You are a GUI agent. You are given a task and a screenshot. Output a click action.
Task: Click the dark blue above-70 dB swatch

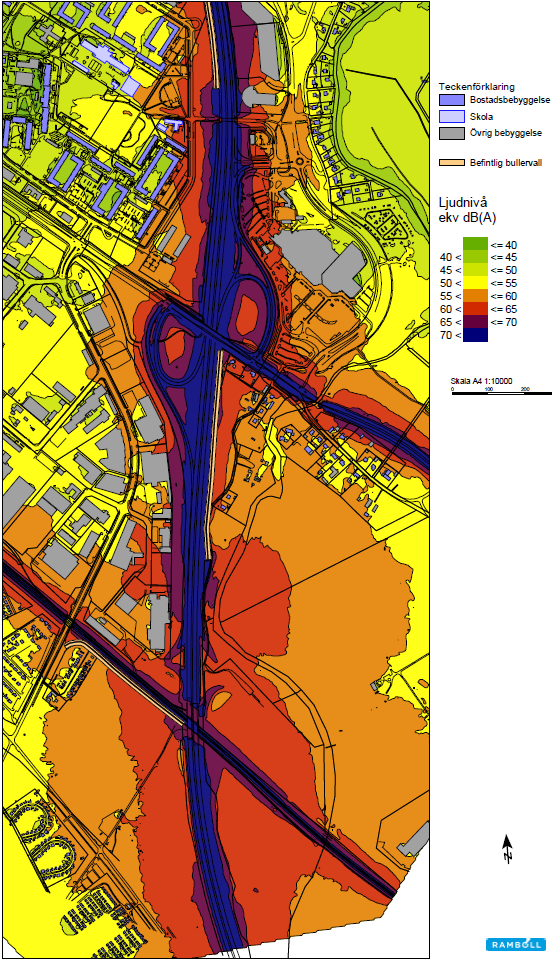click(475, 335)
